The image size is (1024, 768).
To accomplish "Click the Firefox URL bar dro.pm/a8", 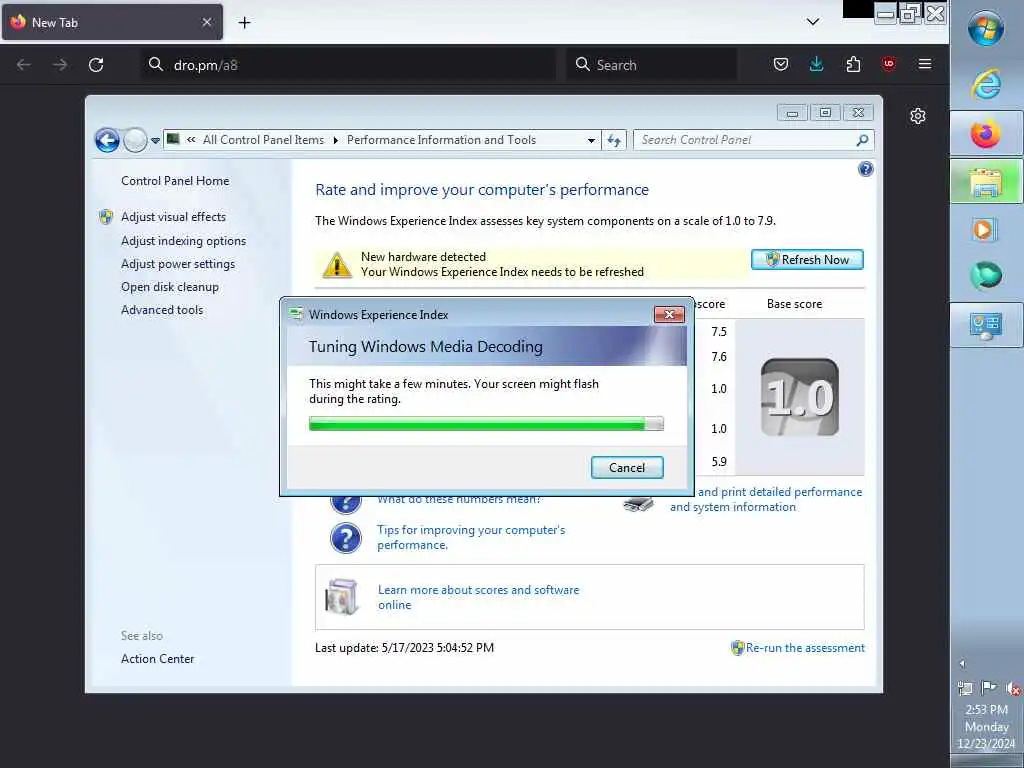I will pyautogui.click(x=348, y=65).
